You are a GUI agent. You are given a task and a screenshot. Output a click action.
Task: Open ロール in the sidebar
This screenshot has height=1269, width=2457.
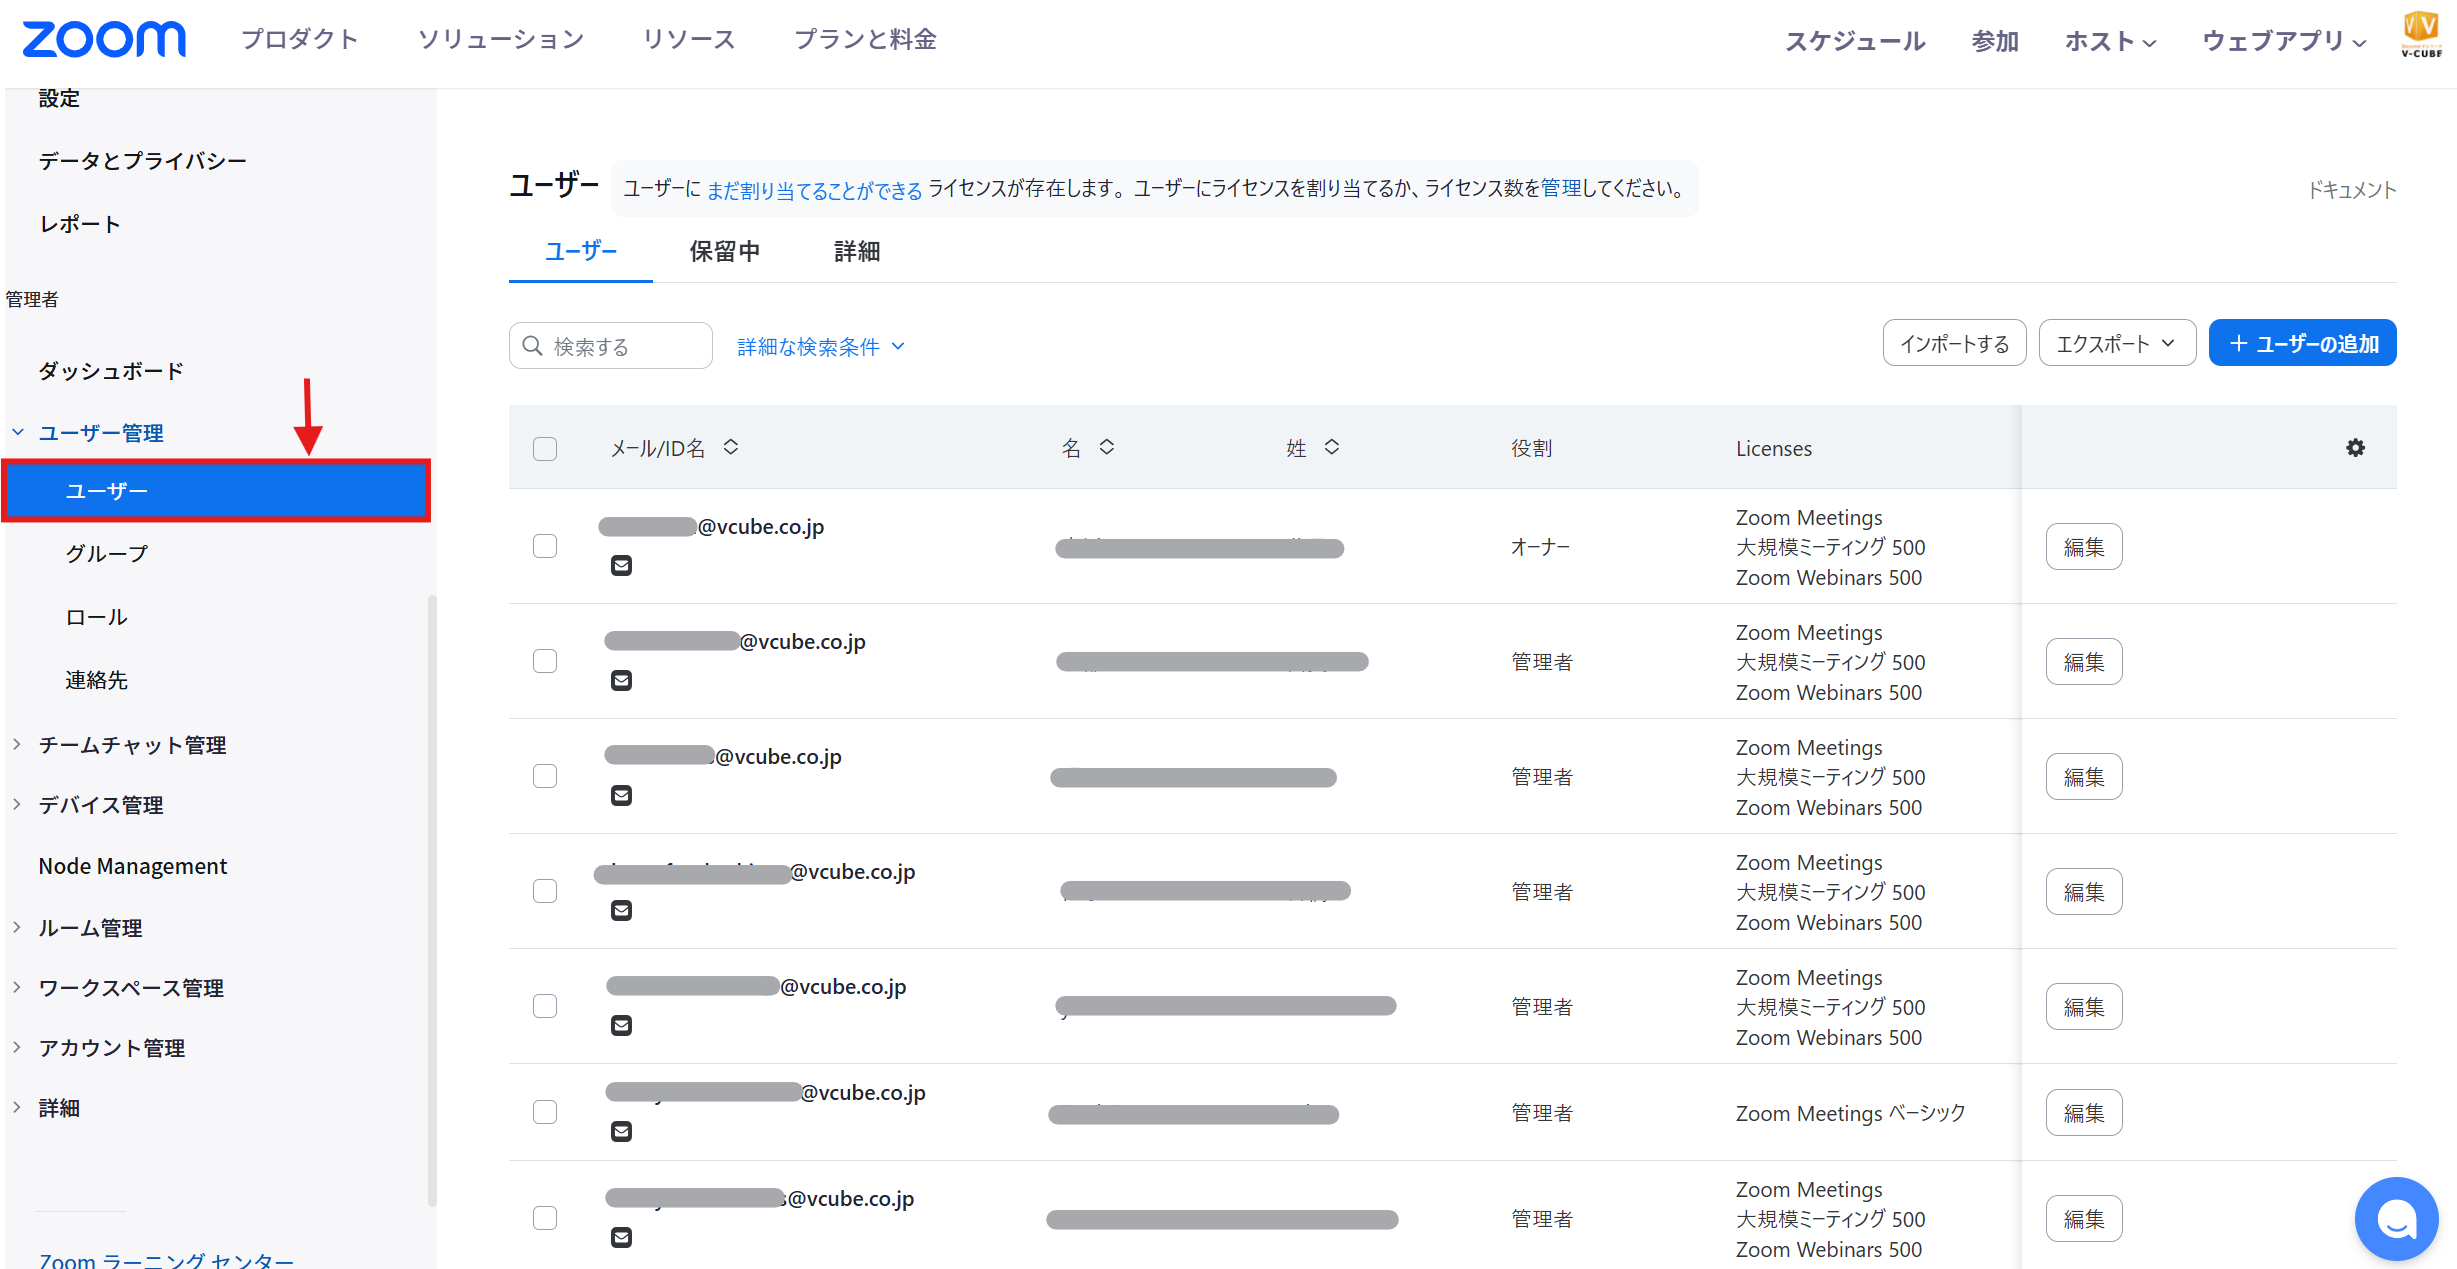[x=96, y=617]
